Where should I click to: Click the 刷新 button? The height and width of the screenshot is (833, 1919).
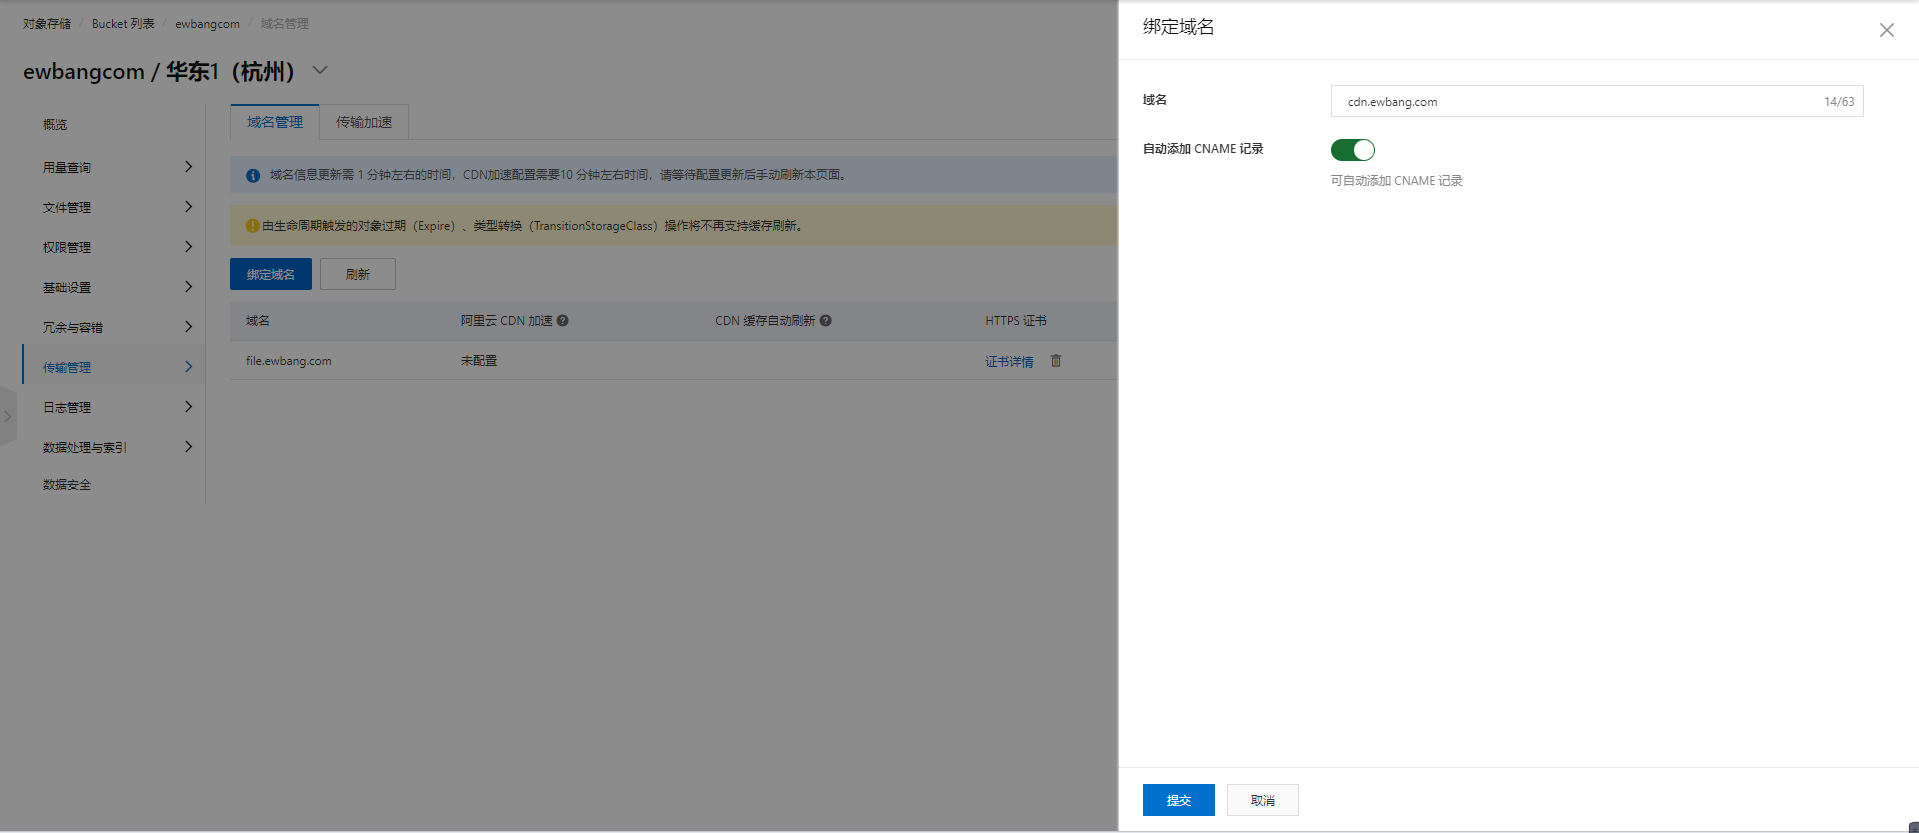(357, 274)
